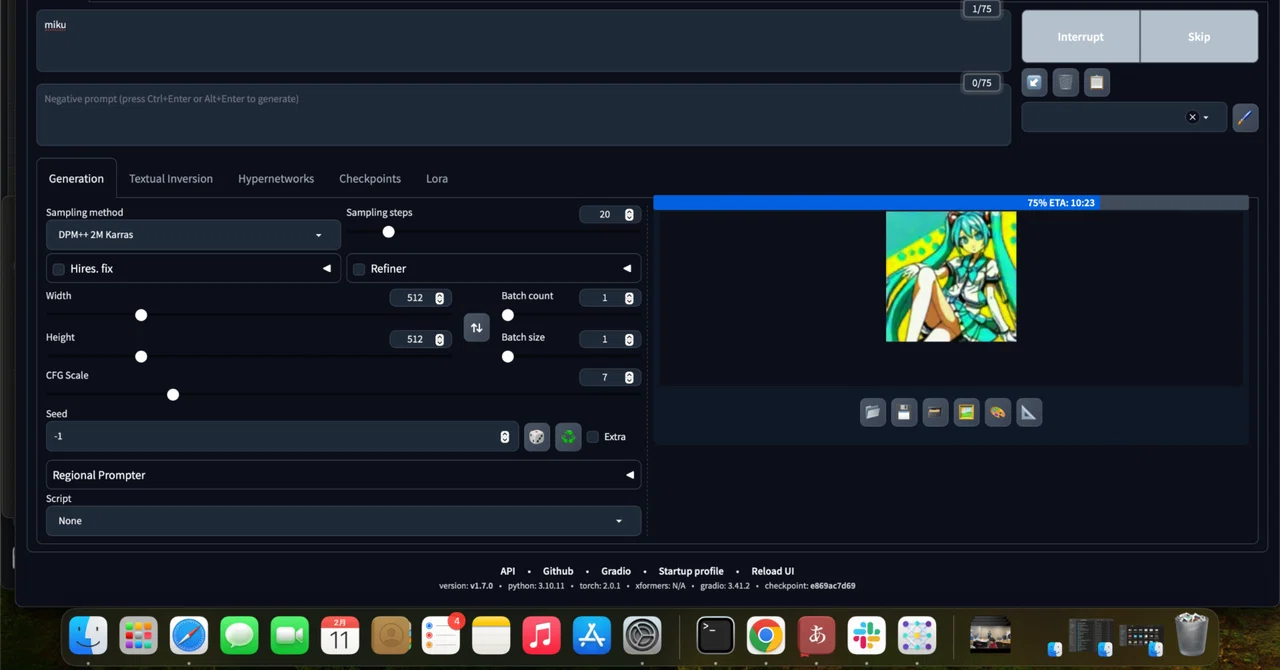
Task: Click the Width slider handle
Action: [x=141, y=315]
